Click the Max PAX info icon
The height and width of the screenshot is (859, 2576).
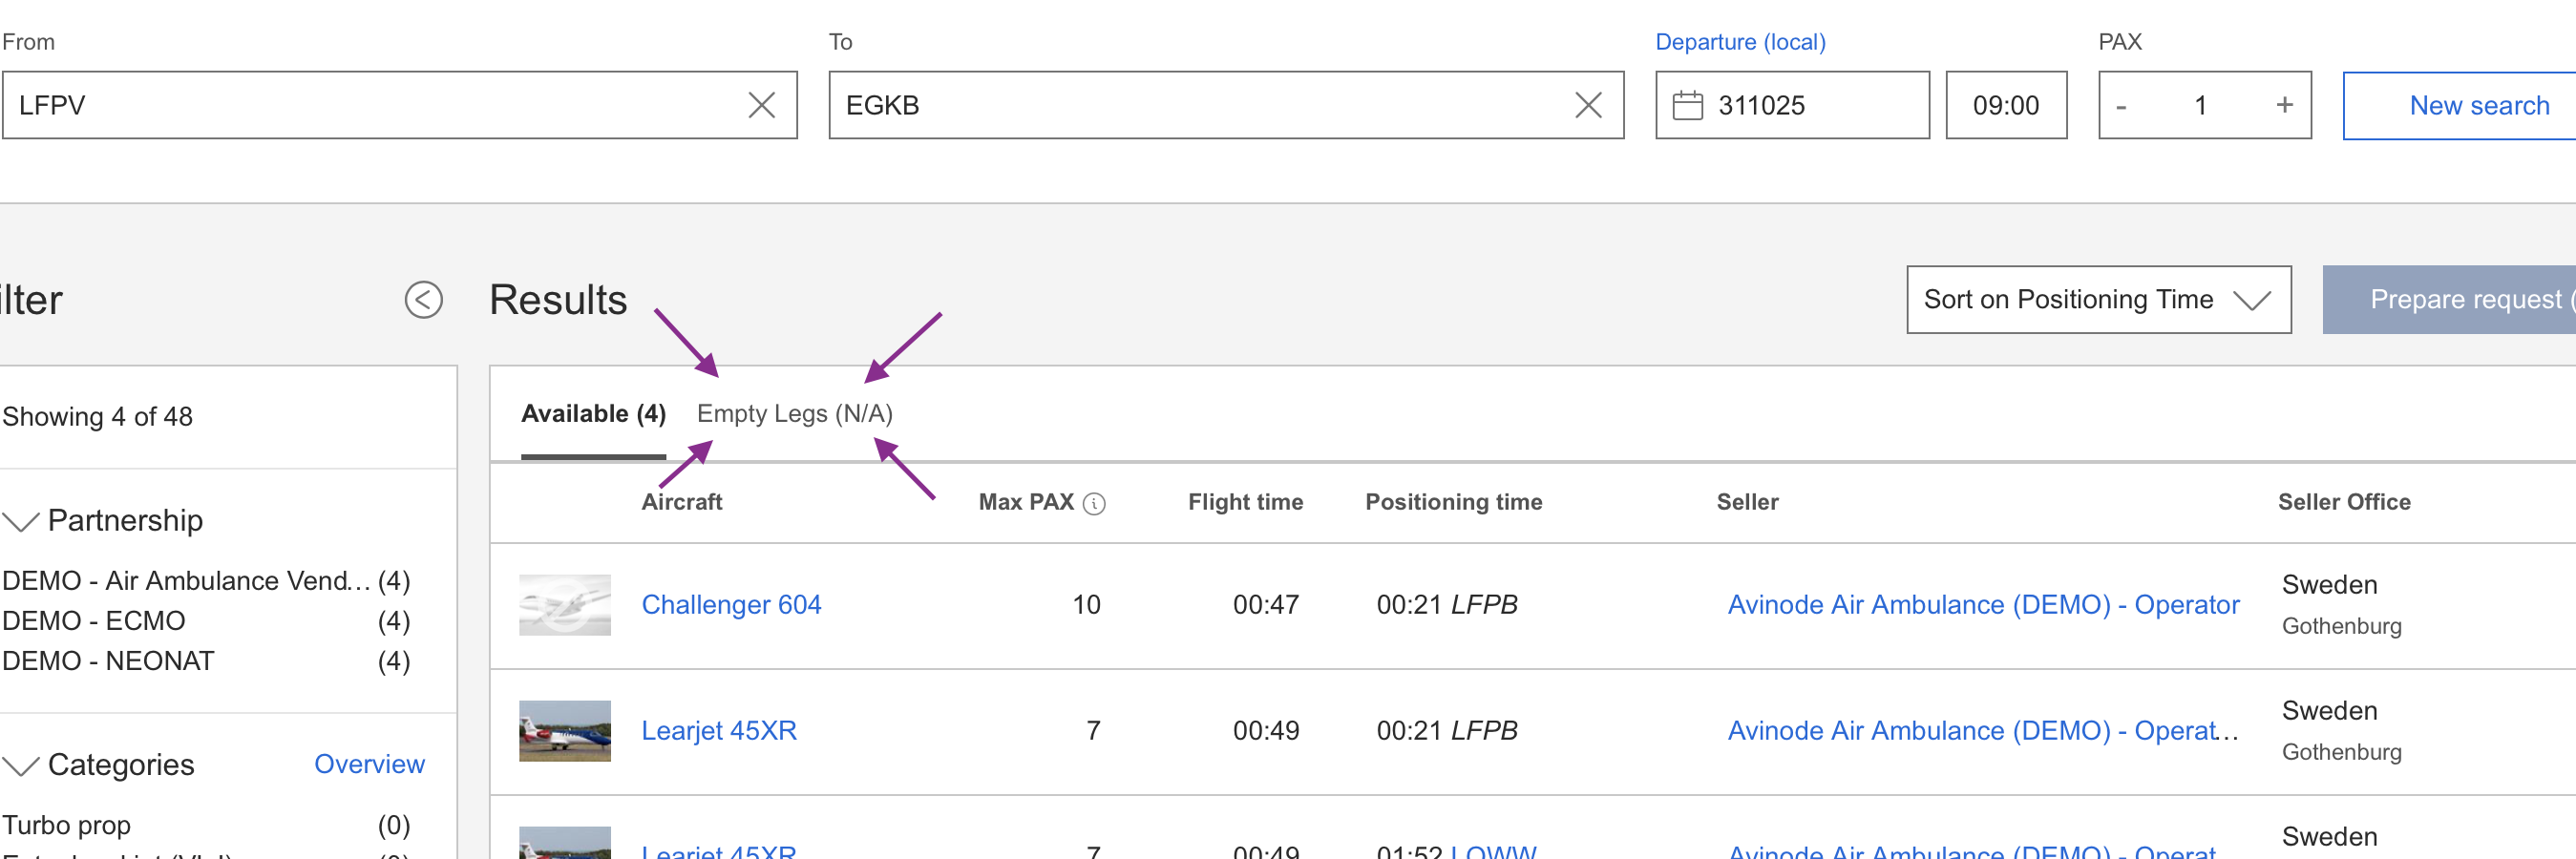point(1094,503)
